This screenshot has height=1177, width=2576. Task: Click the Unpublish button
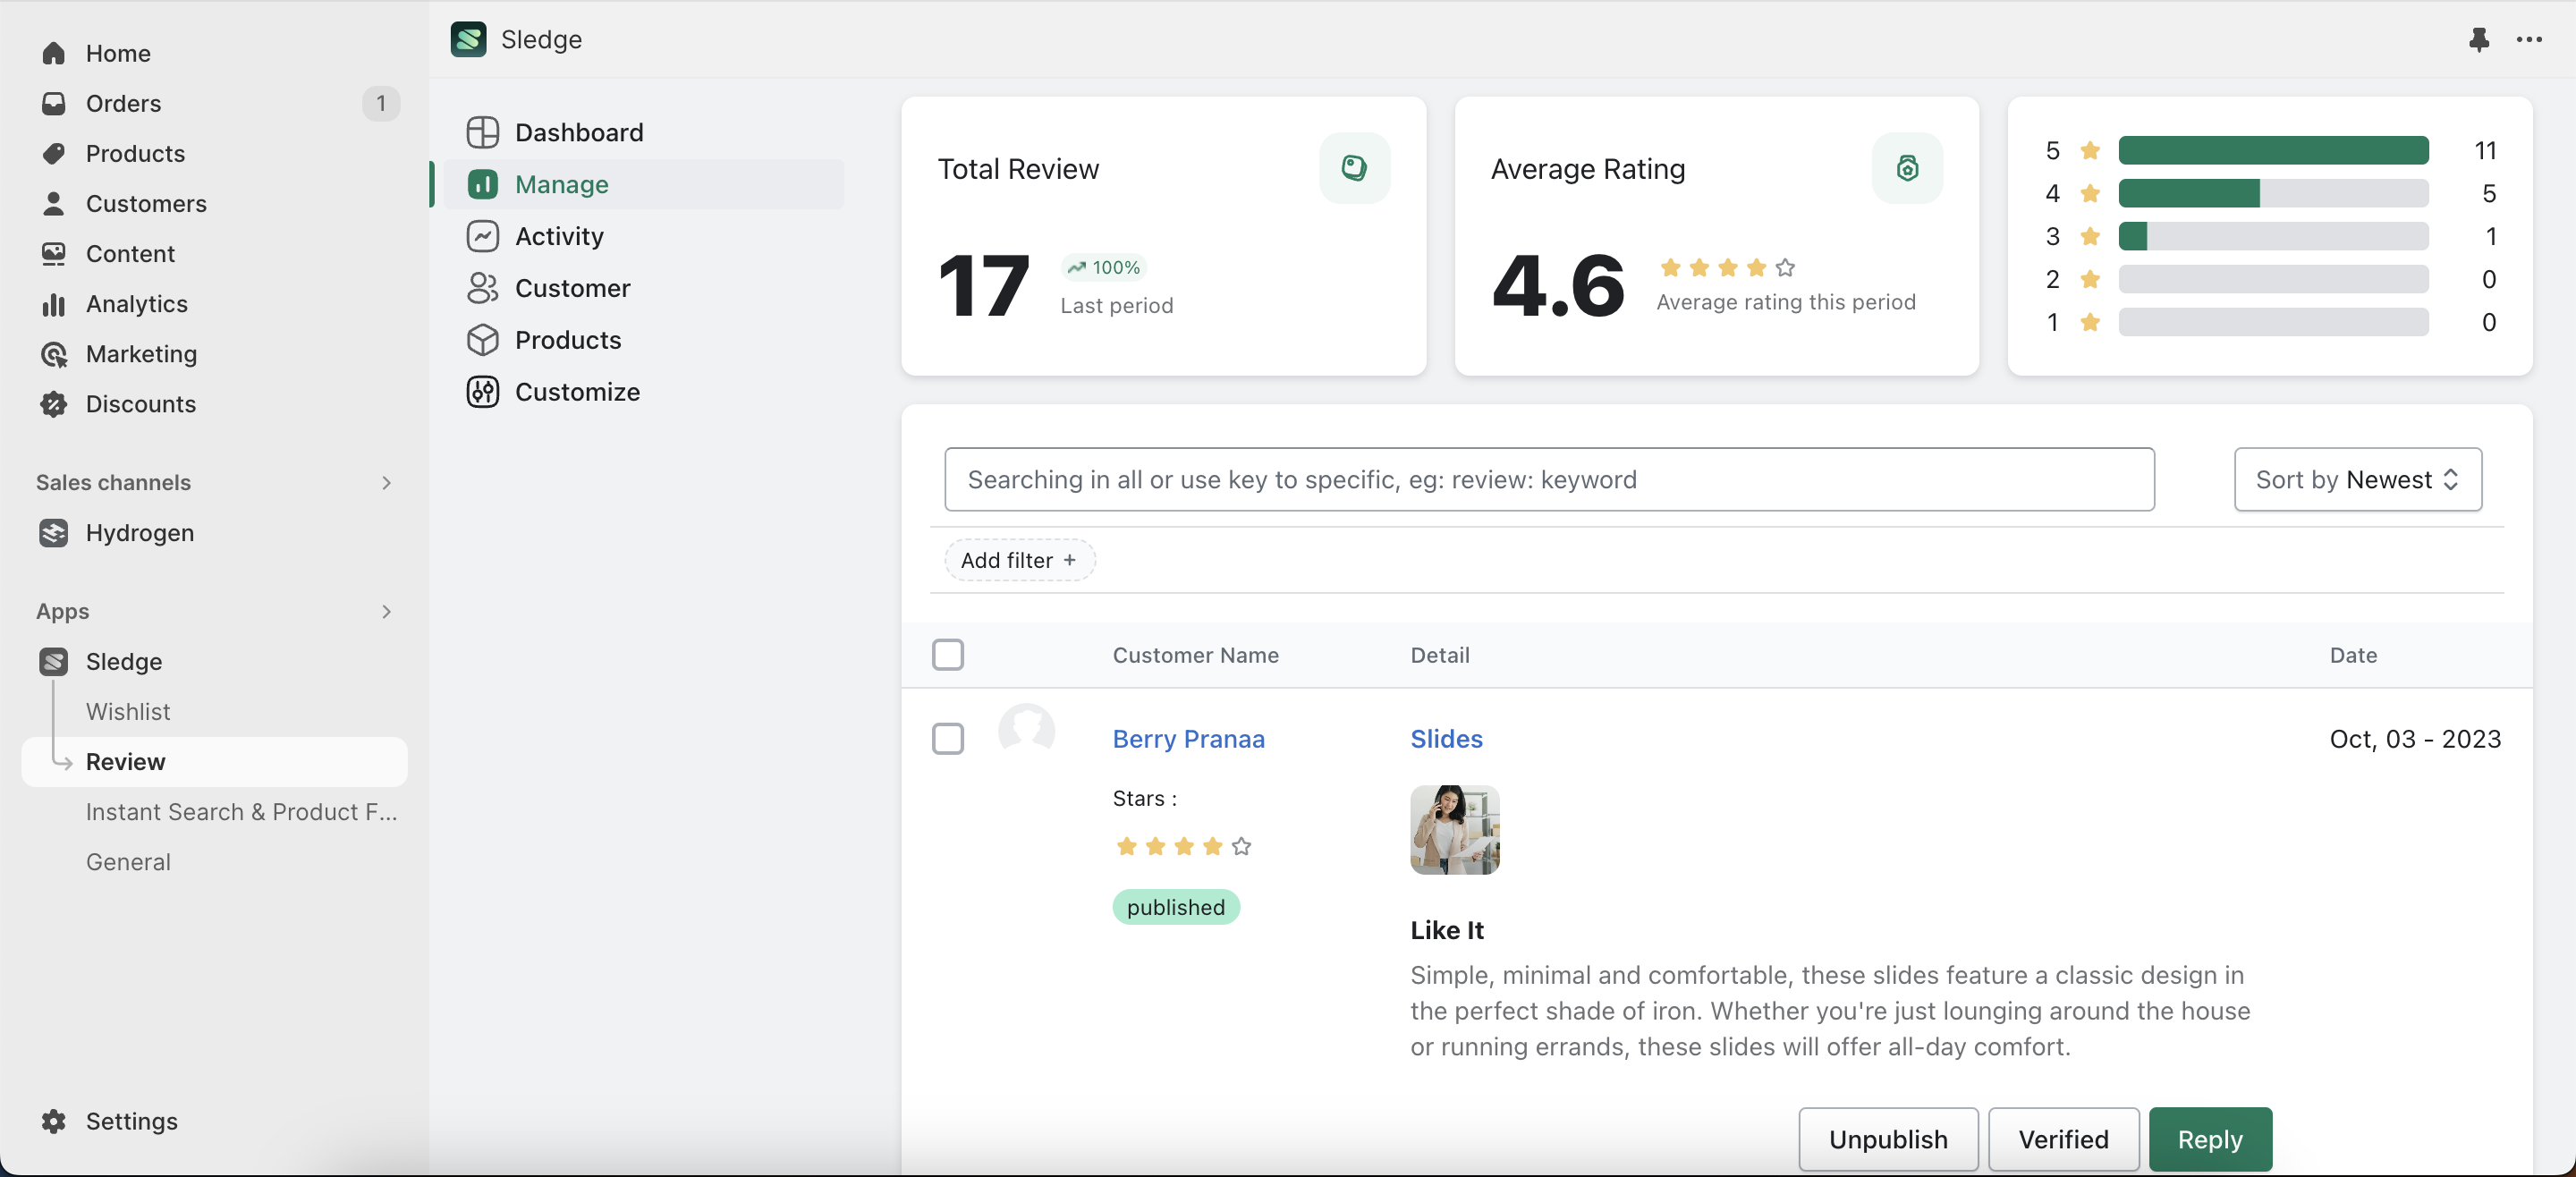(1887, 1138)
